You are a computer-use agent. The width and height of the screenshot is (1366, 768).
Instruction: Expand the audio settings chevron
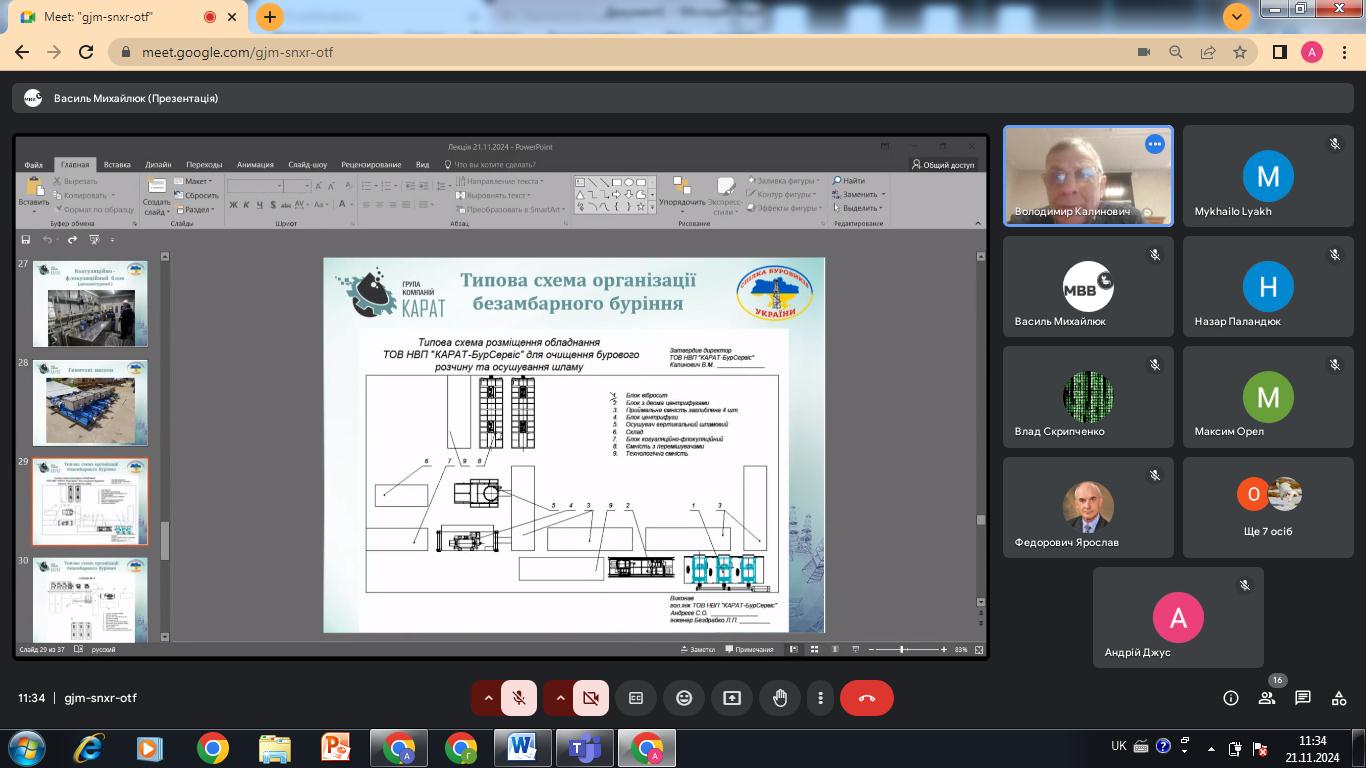[x=488, y=698]
